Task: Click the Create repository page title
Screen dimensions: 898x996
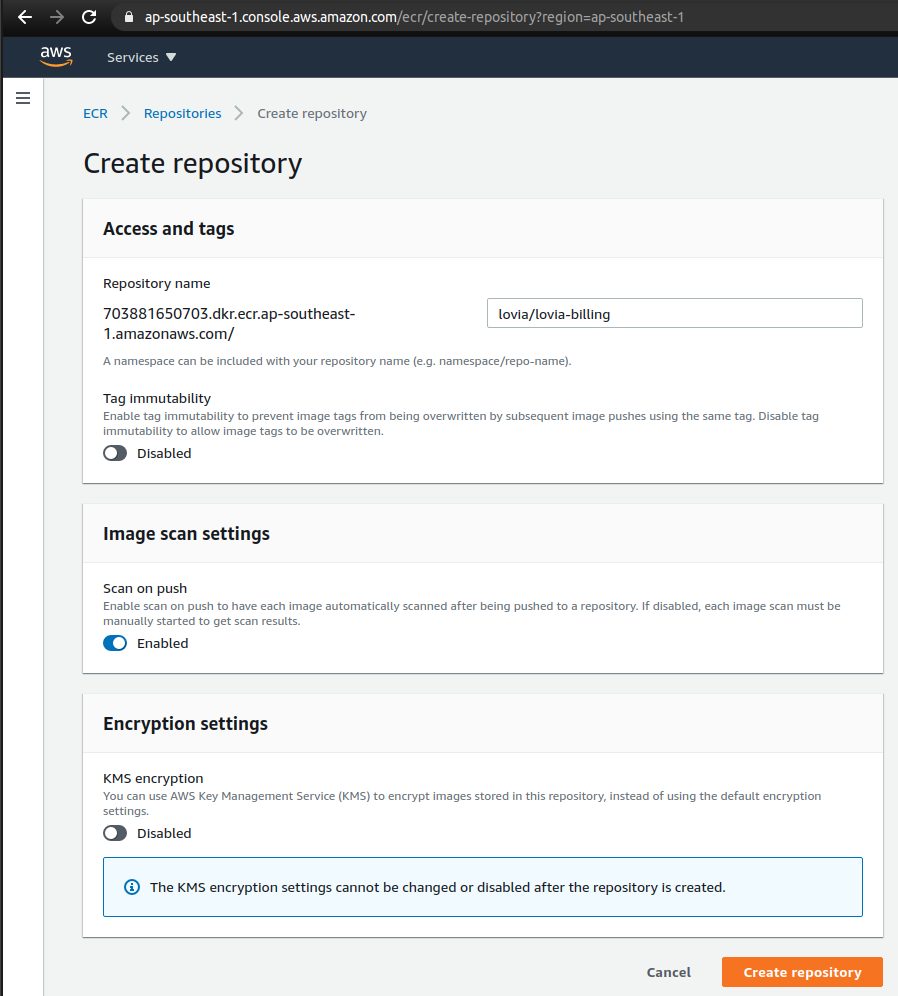Action: tap(192, 164)
